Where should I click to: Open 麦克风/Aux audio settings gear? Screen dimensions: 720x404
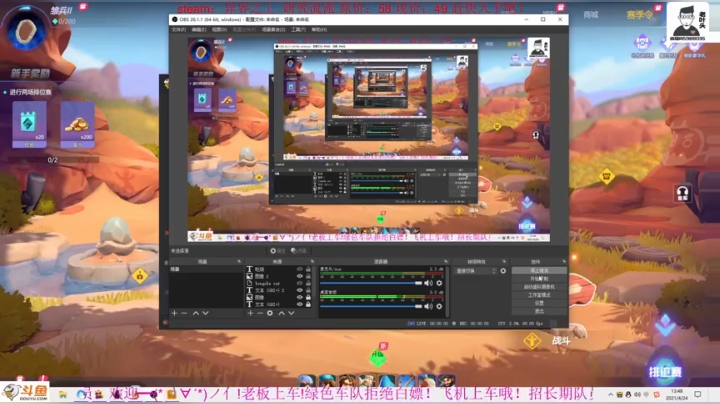439,283
